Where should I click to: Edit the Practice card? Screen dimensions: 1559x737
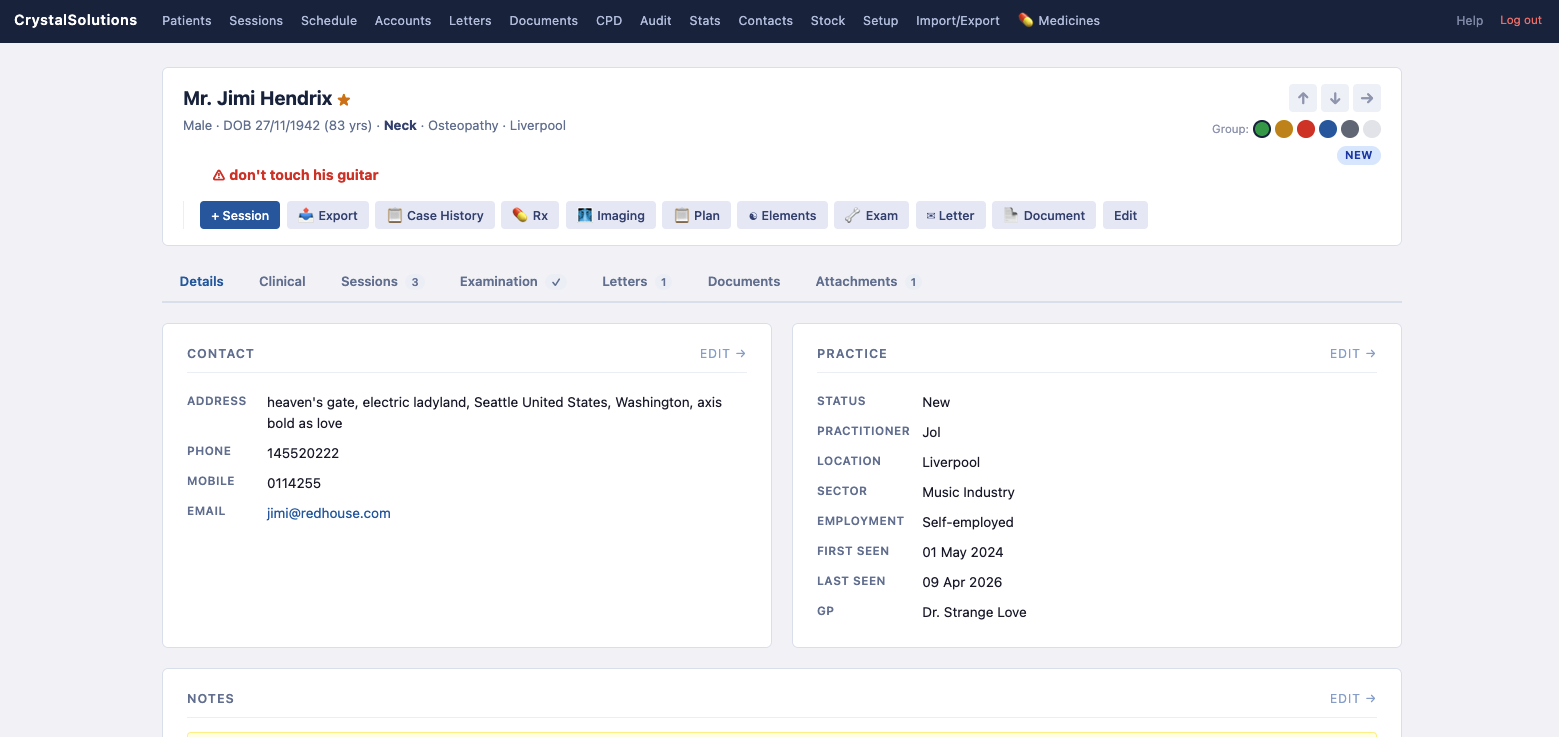1353,353
